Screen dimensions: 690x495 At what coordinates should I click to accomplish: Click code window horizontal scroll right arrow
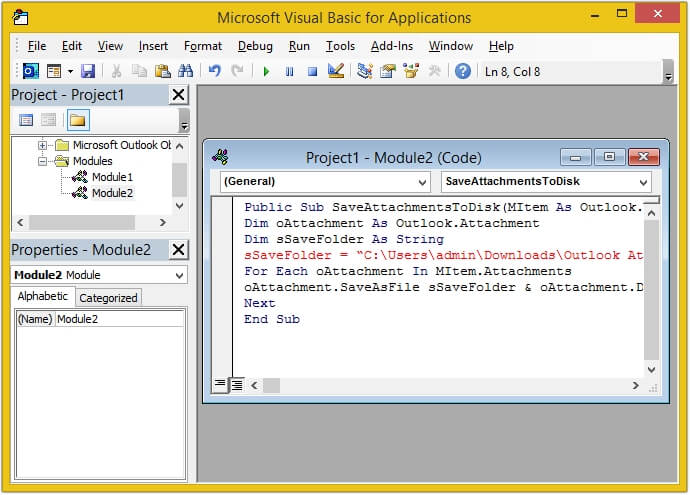[x=635, y=385]
